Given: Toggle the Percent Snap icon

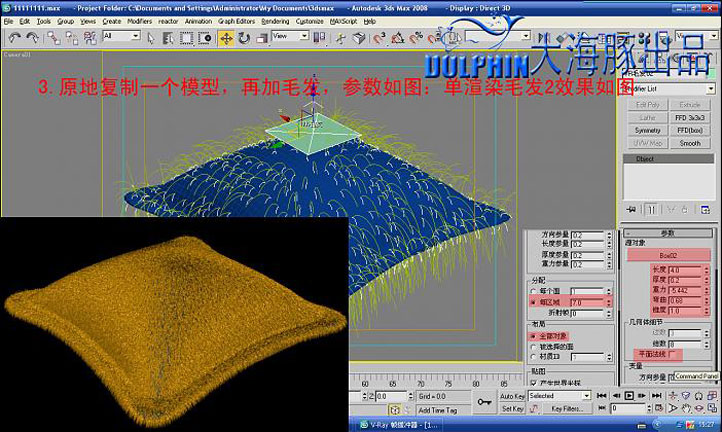Looking at the screenshot, I should tap(416, 38).
